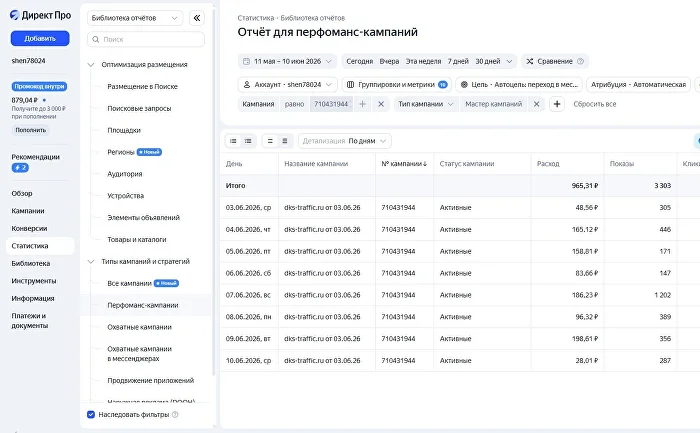
Task: Select dense row density icon
Action: coord(285,141)
